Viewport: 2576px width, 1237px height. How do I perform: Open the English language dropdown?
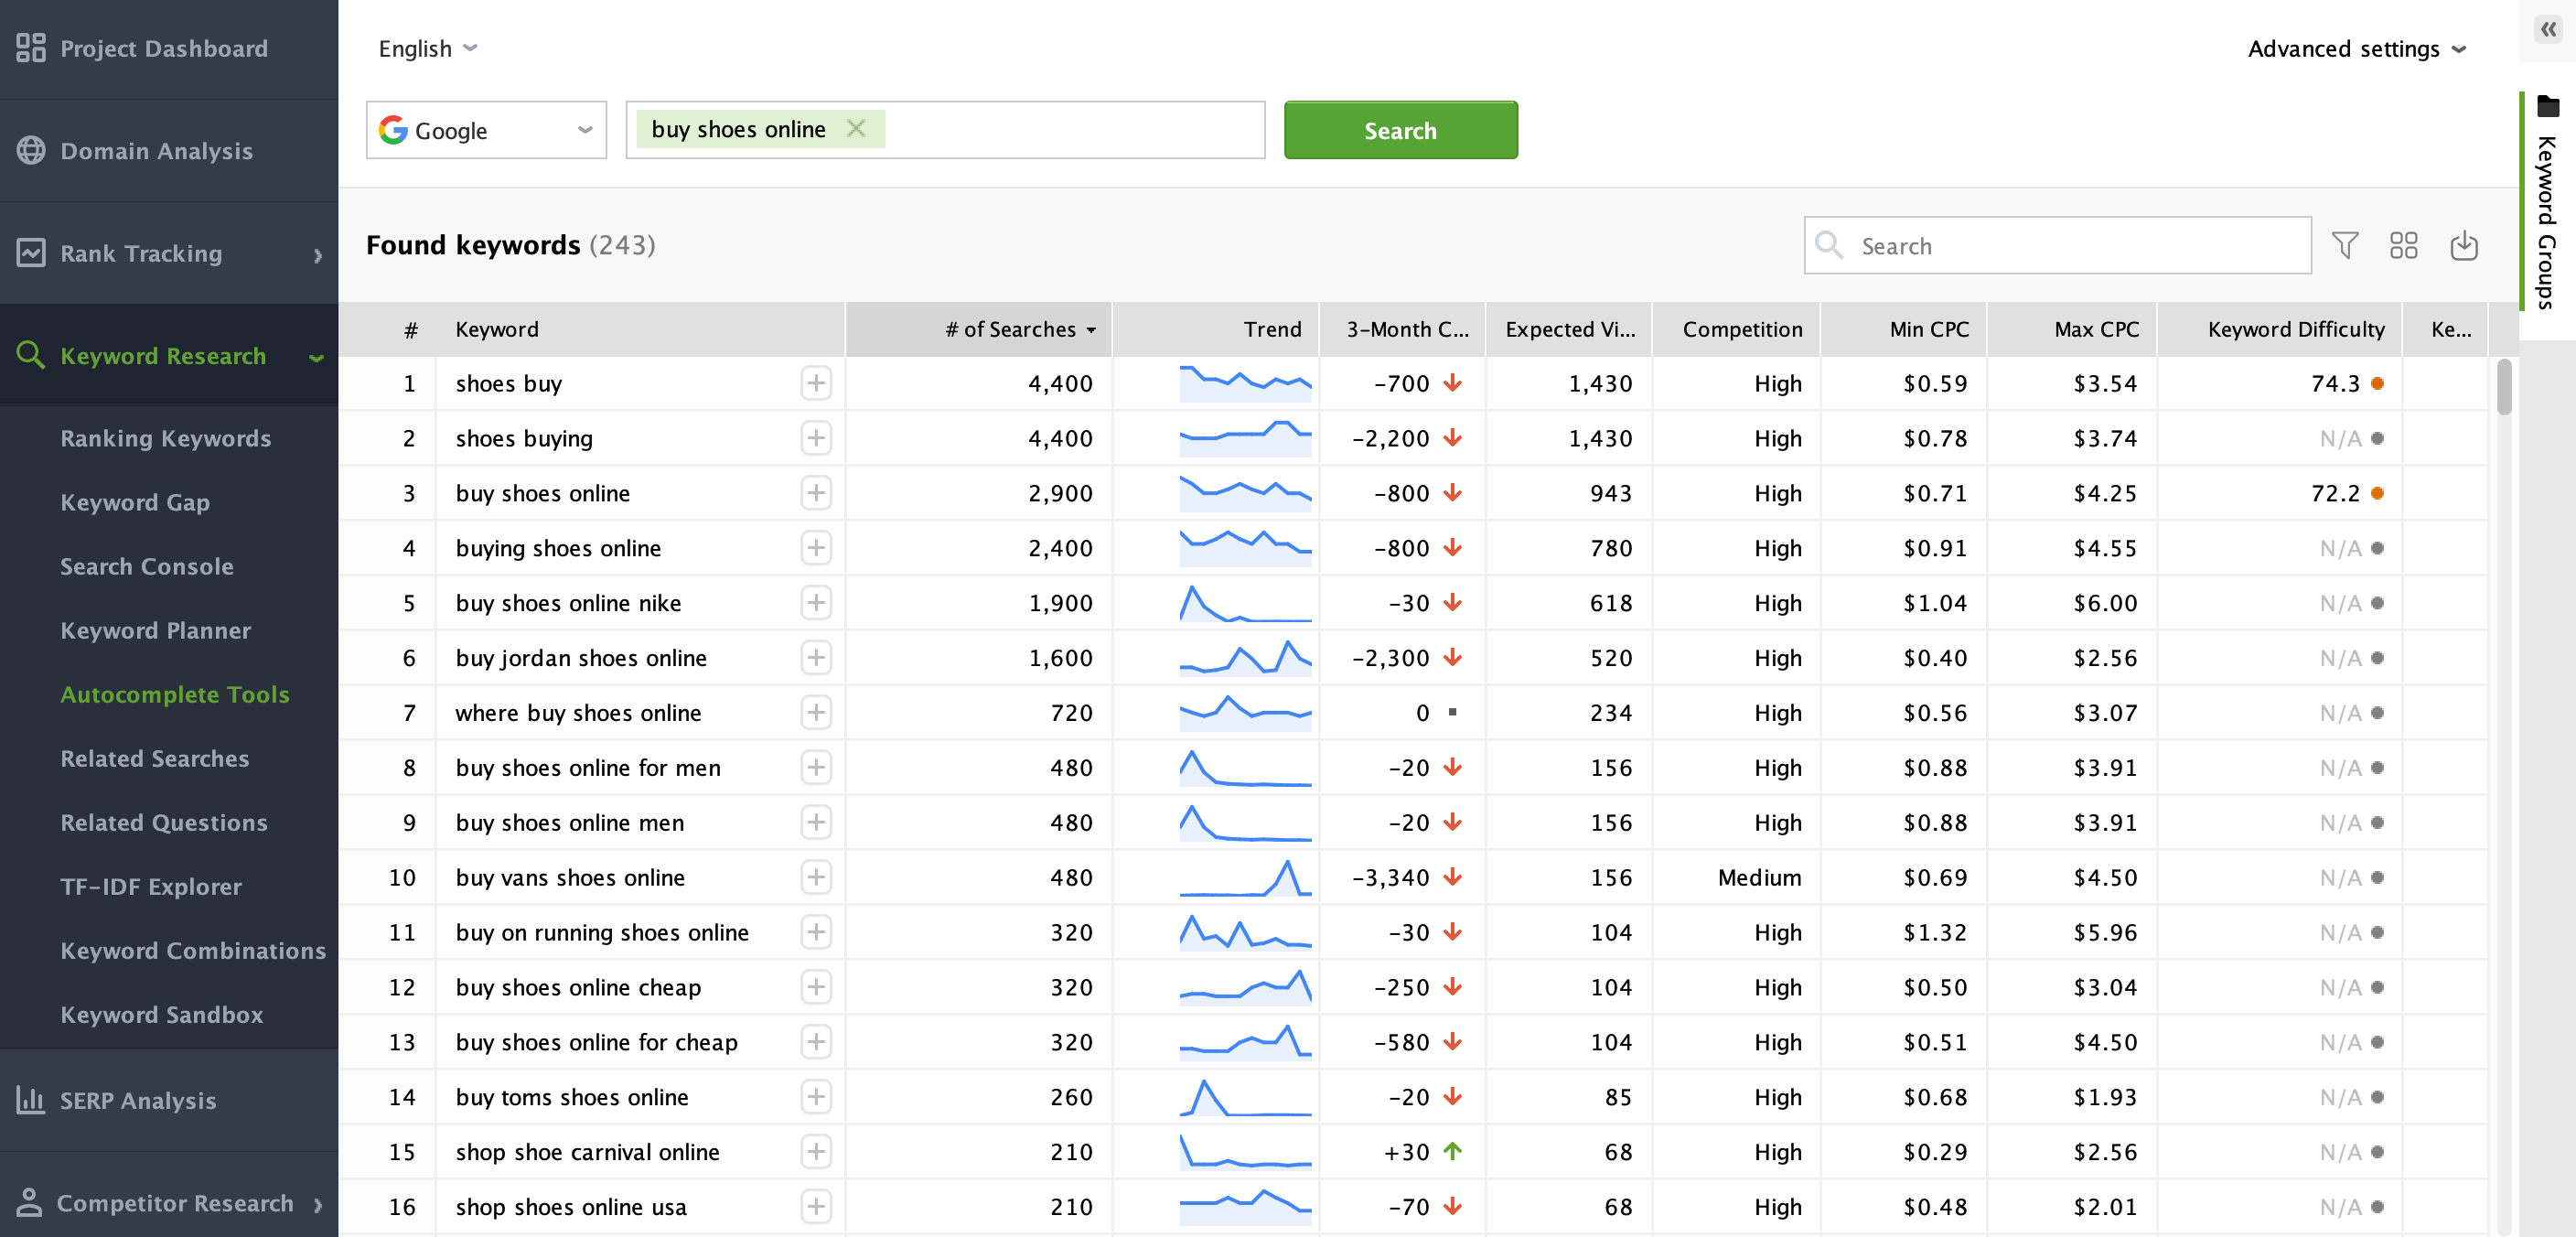click(x=428, y=48)
